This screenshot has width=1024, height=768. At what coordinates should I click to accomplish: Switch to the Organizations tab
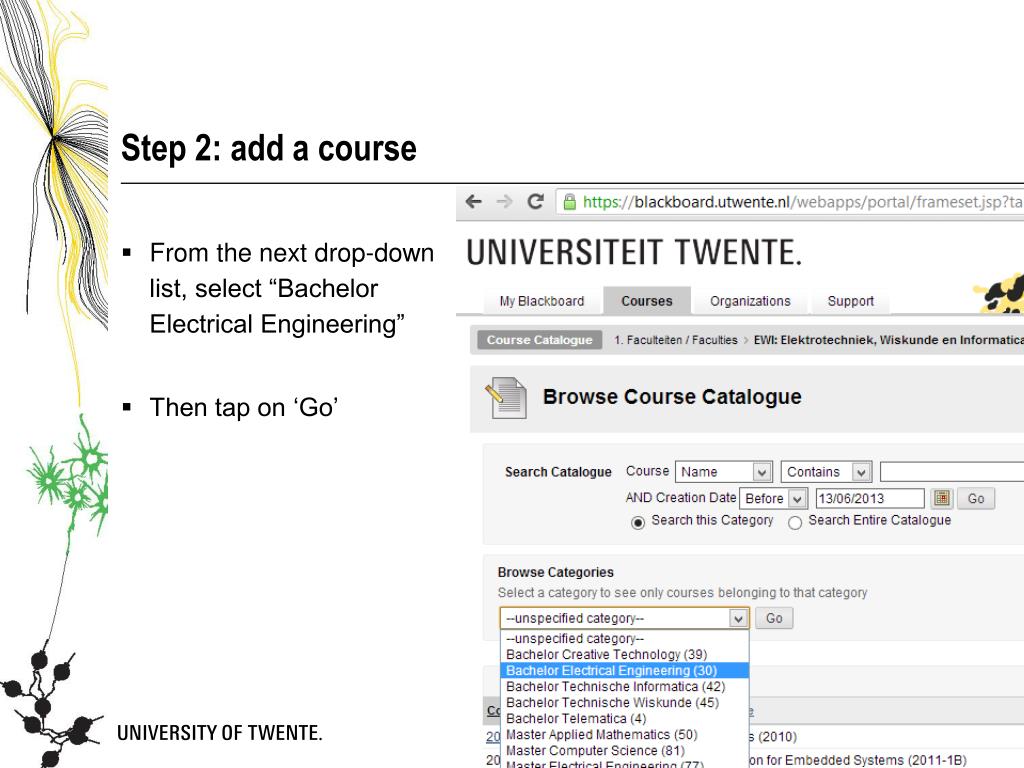[x=750, y=301]
